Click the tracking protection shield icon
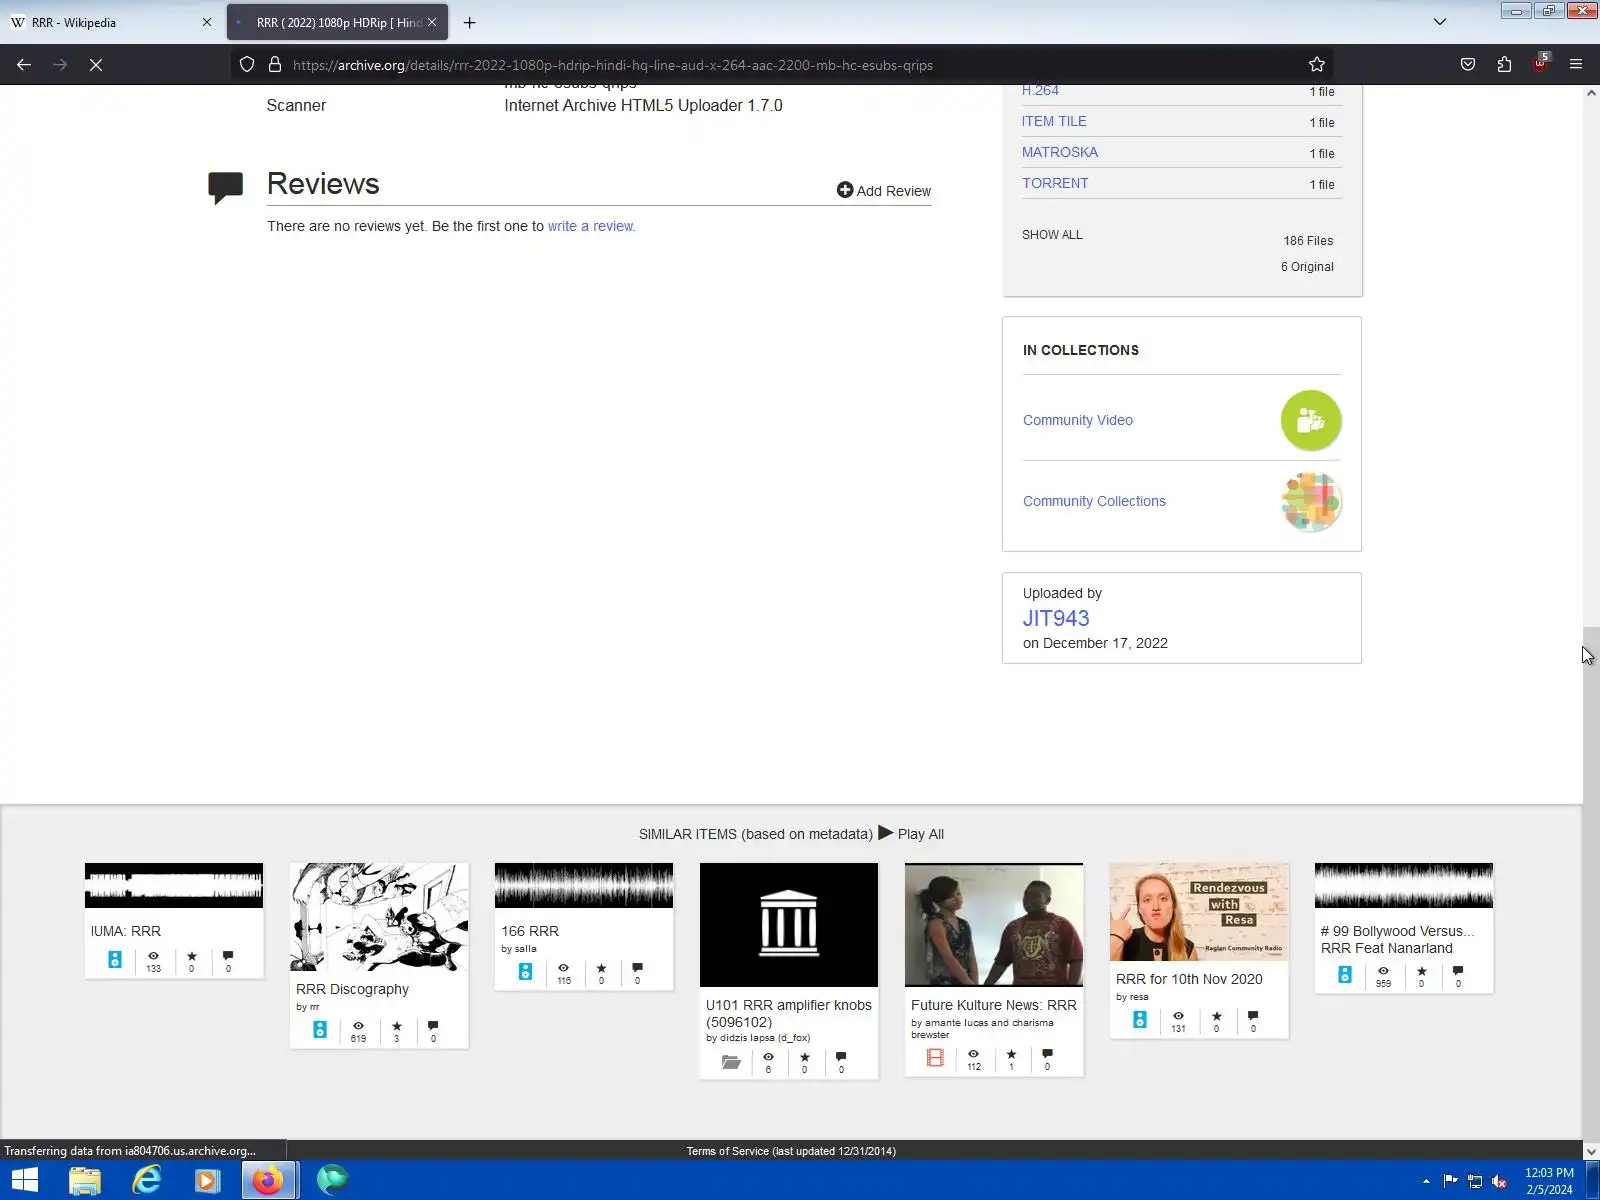1600x1200 pixels. [x=247, y=65]
